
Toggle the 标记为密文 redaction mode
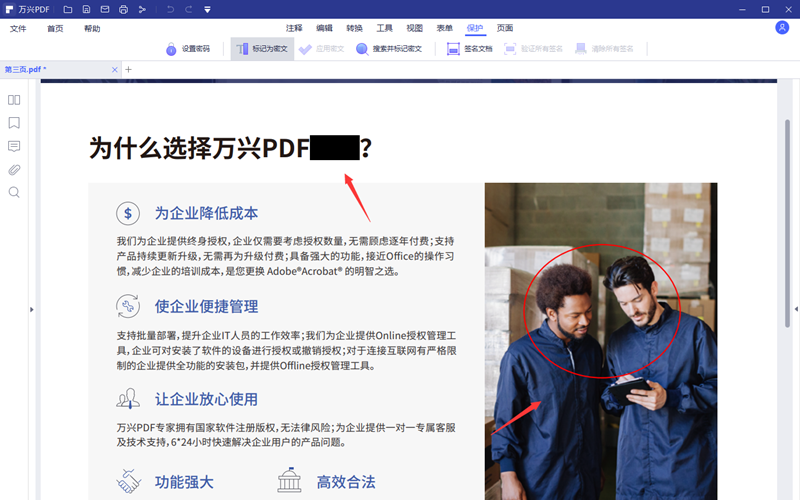[262, 48]
